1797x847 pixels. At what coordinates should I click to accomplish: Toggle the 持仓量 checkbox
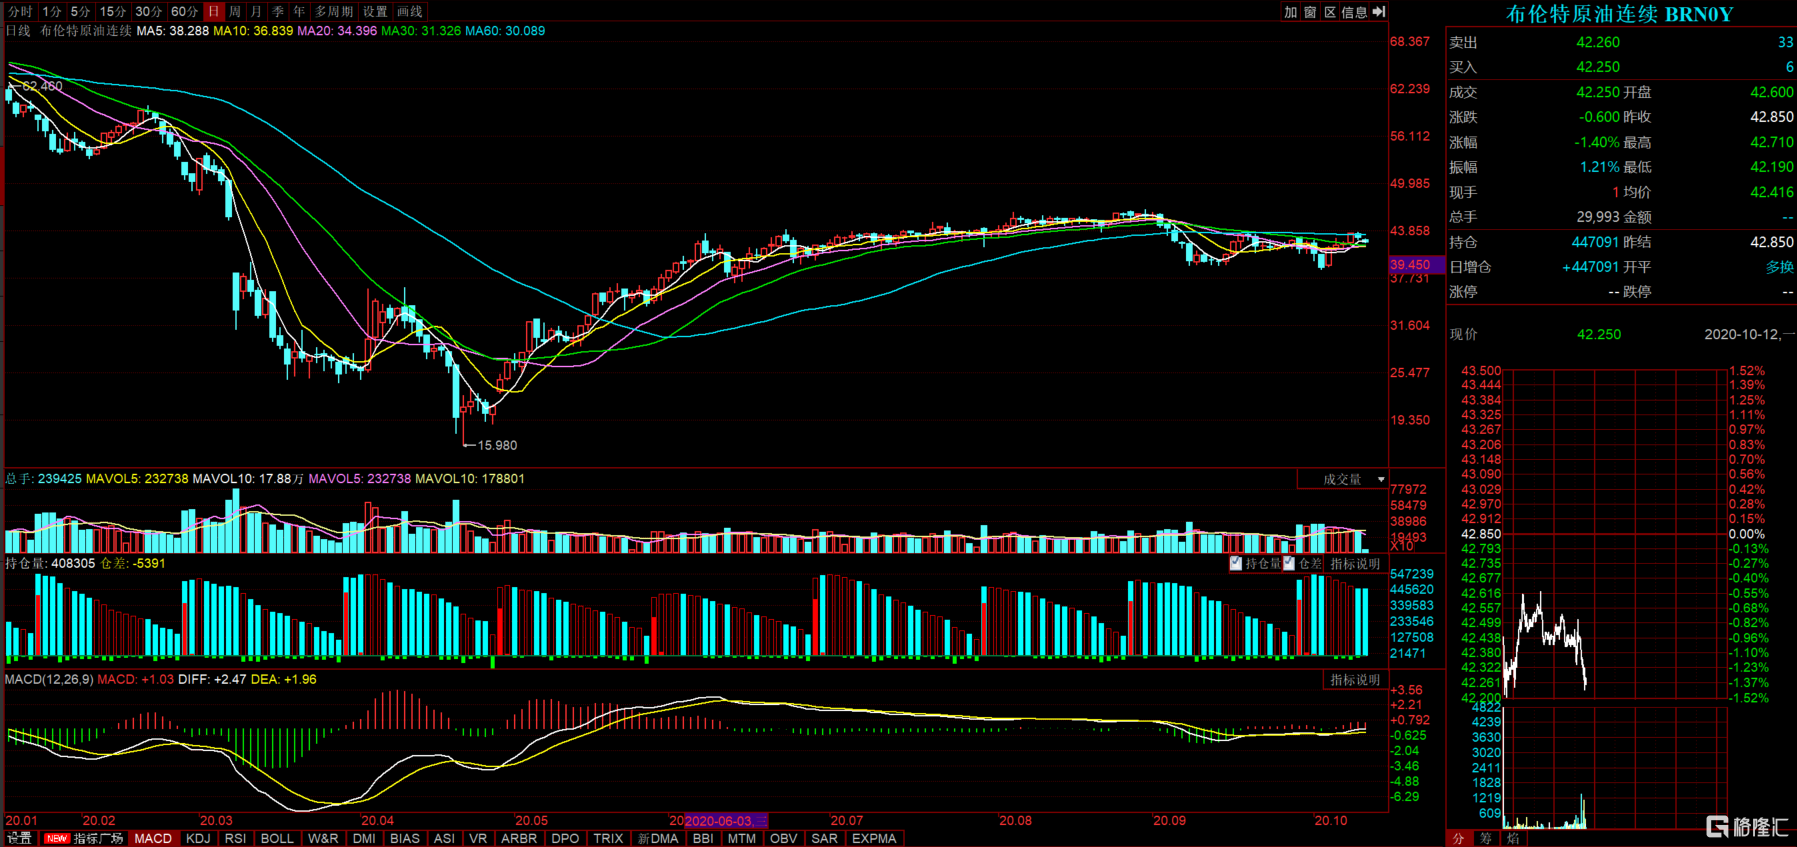point(1236,564)
